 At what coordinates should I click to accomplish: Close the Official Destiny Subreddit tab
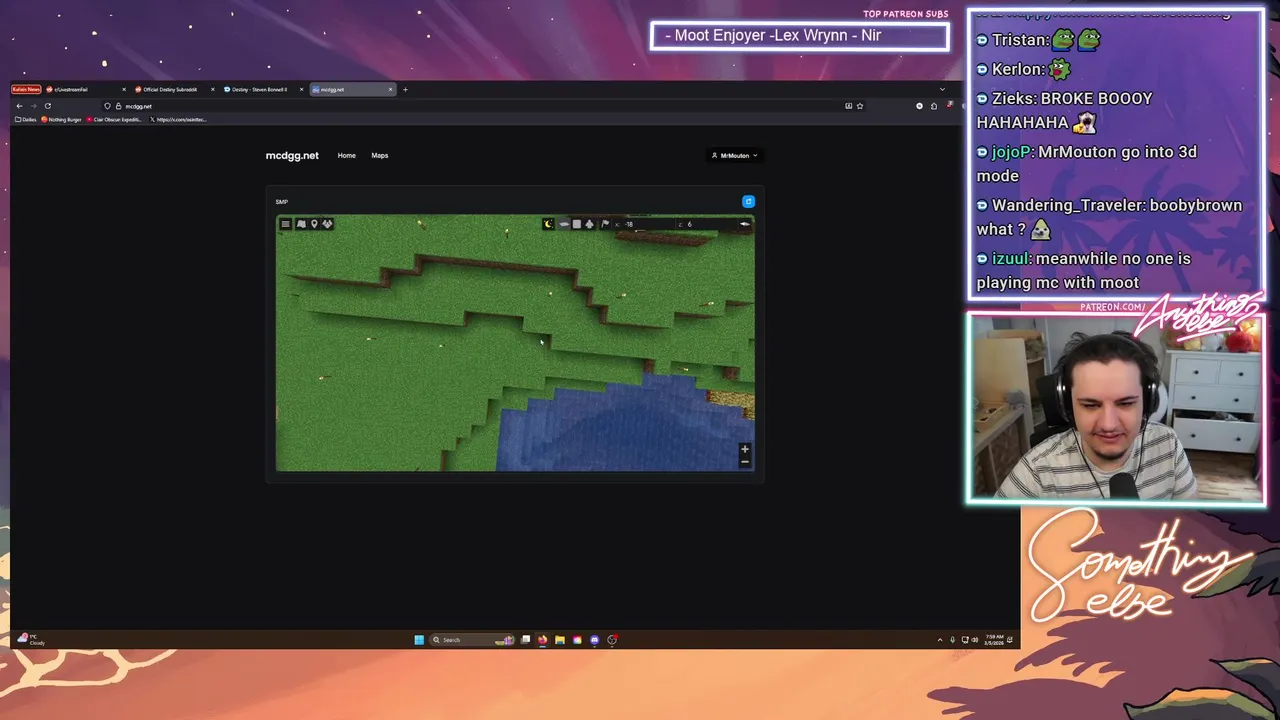click(212, 89)
